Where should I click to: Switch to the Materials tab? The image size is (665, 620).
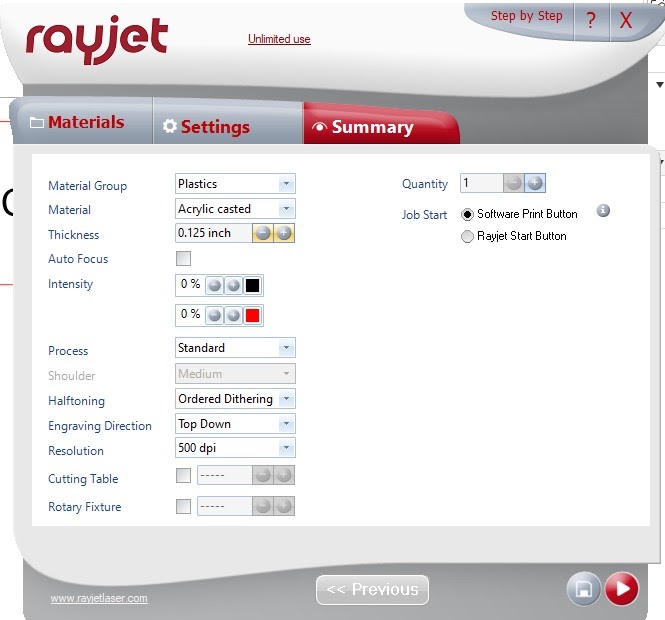coord(78,122)
